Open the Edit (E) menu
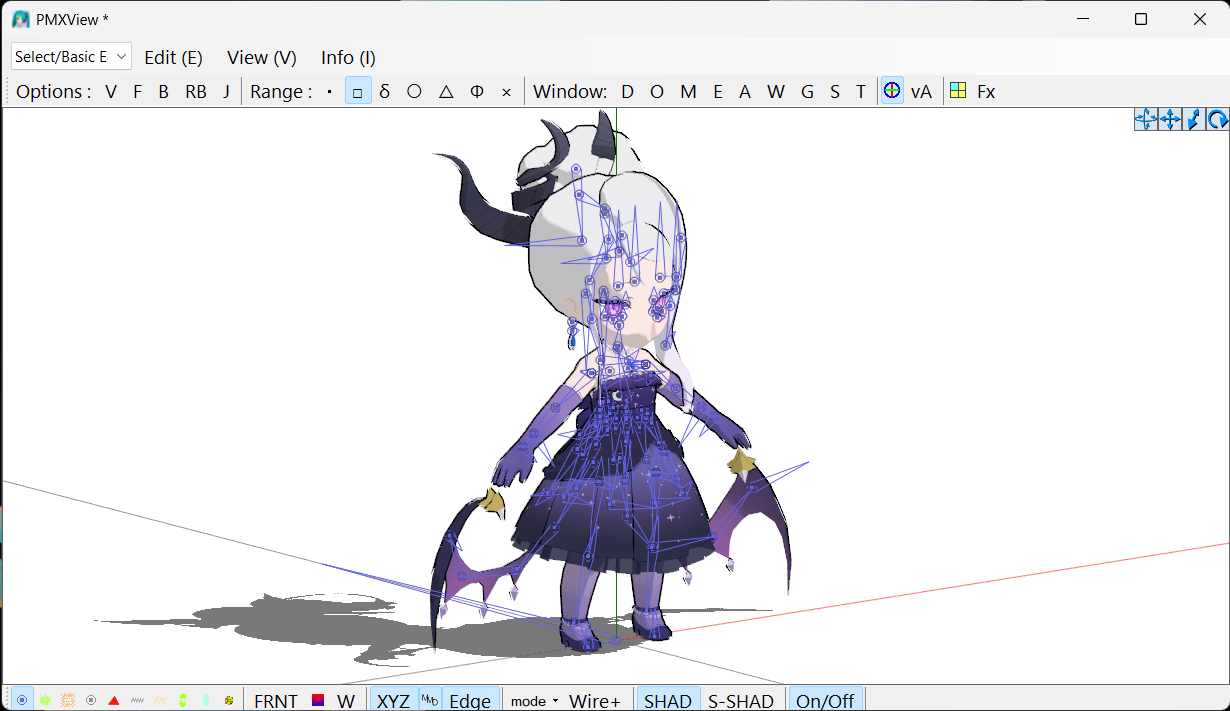The width and height of the screenshot is (1230, 711). [174, 57]
